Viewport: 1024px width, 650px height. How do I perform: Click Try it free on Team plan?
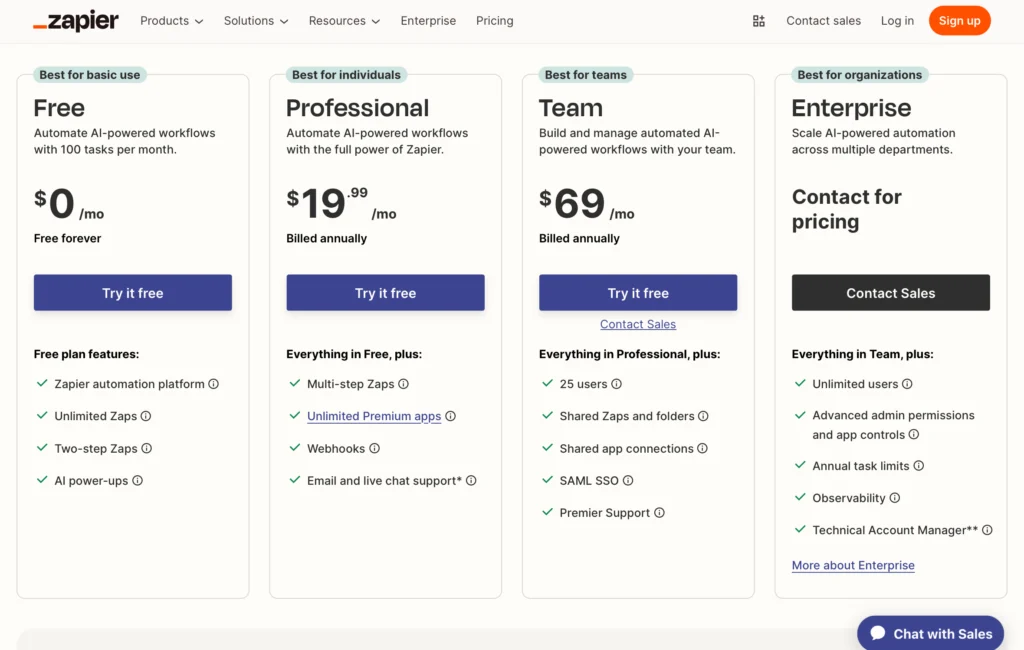point(638,293)
